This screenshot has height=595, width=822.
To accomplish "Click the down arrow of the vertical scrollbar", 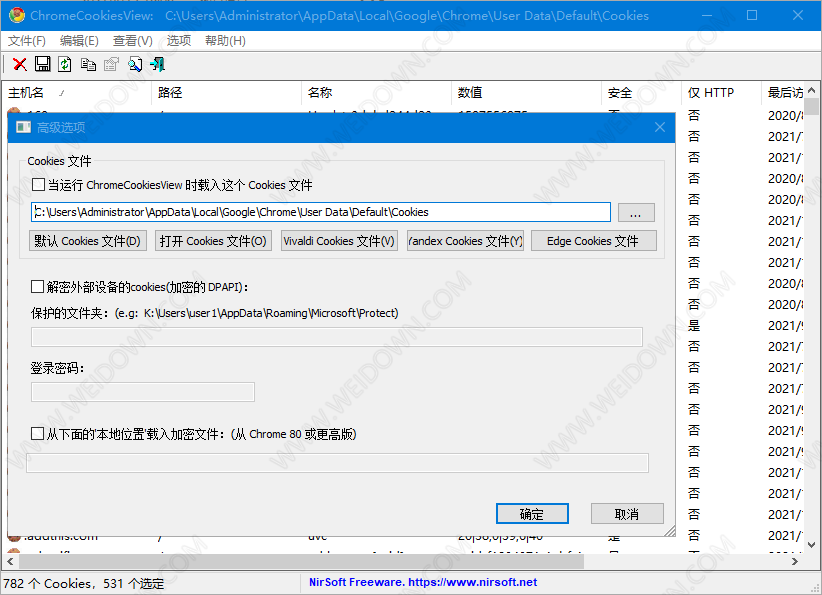I will [812, 545].
